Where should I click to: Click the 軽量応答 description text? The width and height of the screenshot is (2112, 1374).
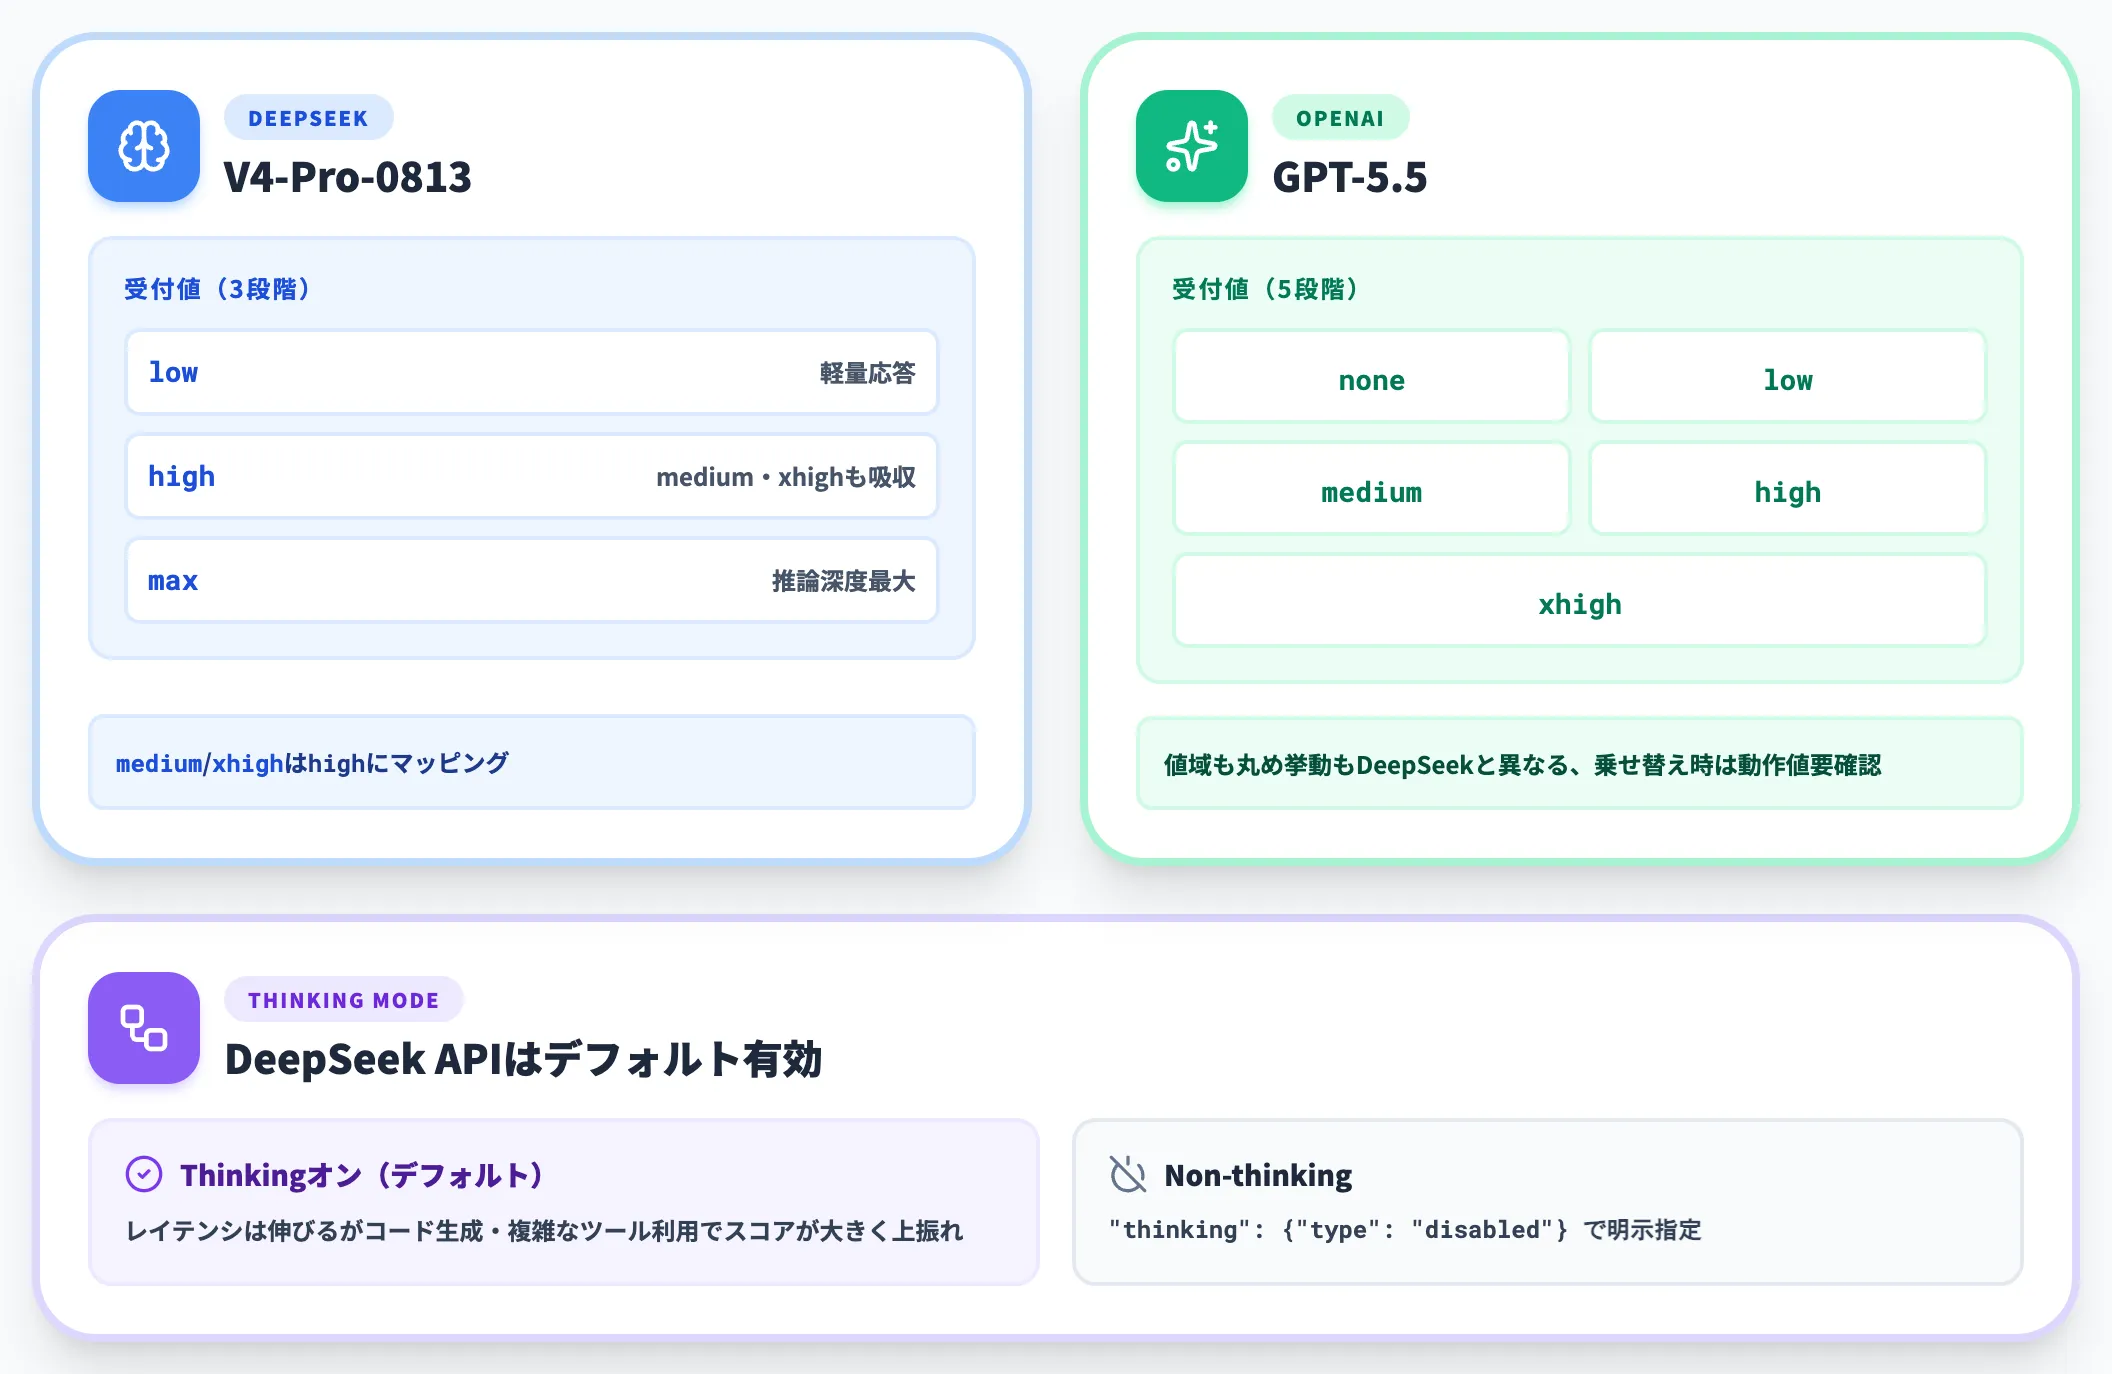(867, 373)
